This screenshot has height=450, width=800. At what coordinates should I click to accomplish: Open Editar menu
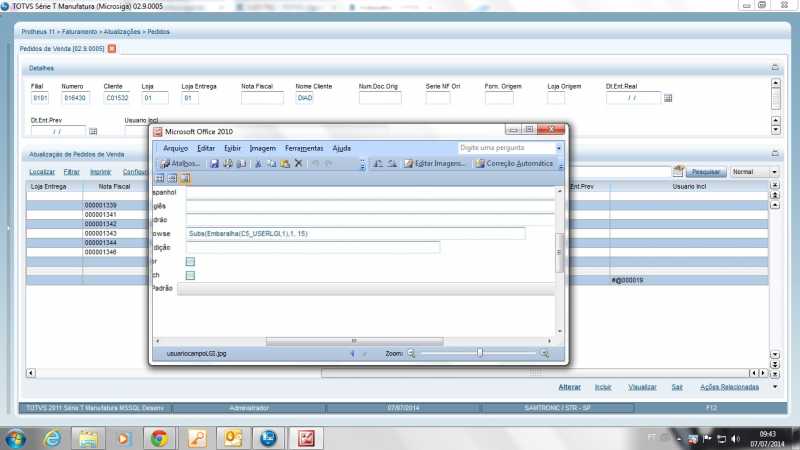tap(206, 148)
